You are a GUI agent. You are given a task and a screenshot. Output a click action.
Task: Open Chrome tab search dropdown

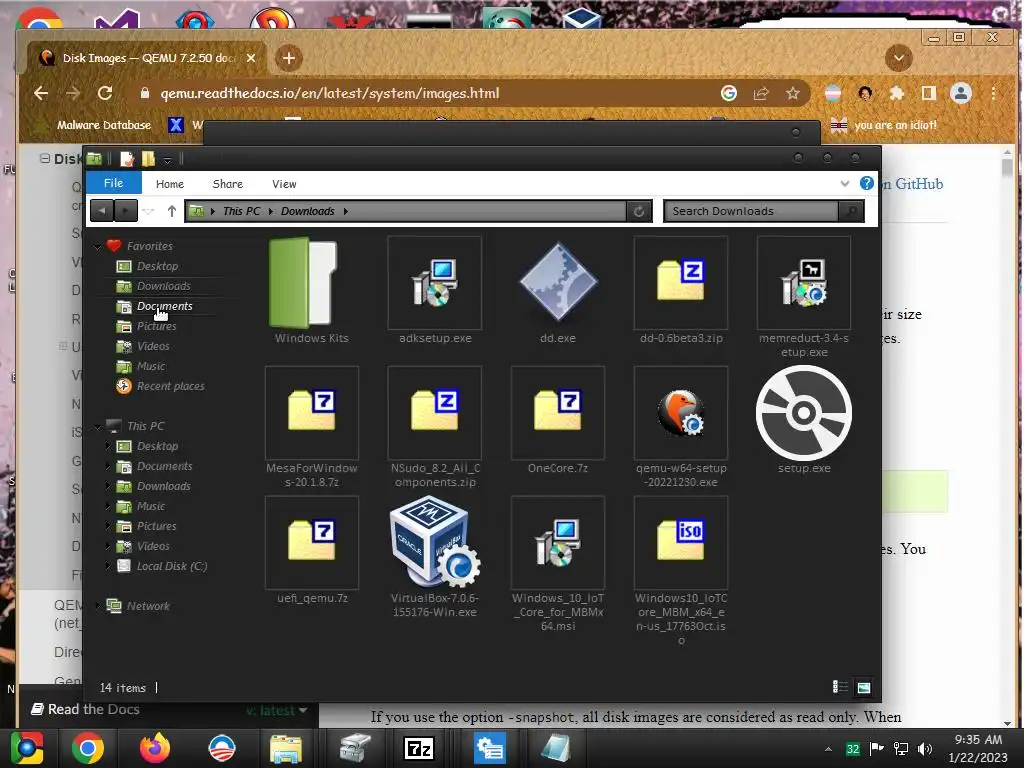click(899, 58)
